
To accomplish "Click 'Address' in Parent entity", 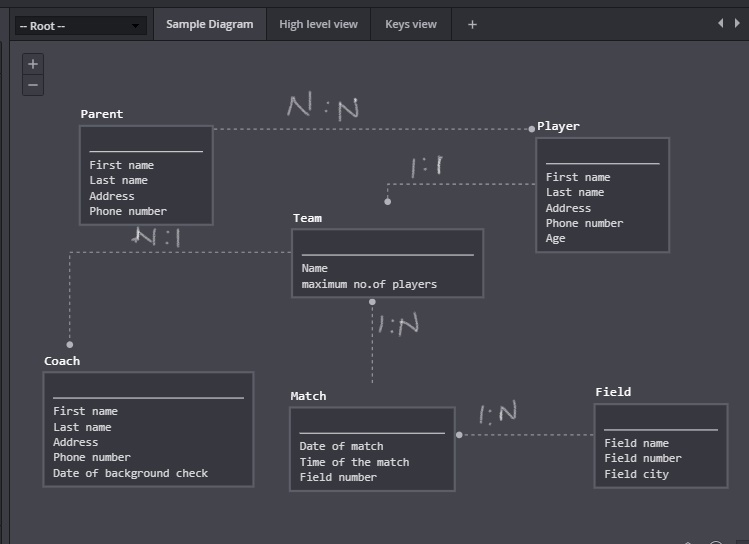I will (x=112, y=196).
